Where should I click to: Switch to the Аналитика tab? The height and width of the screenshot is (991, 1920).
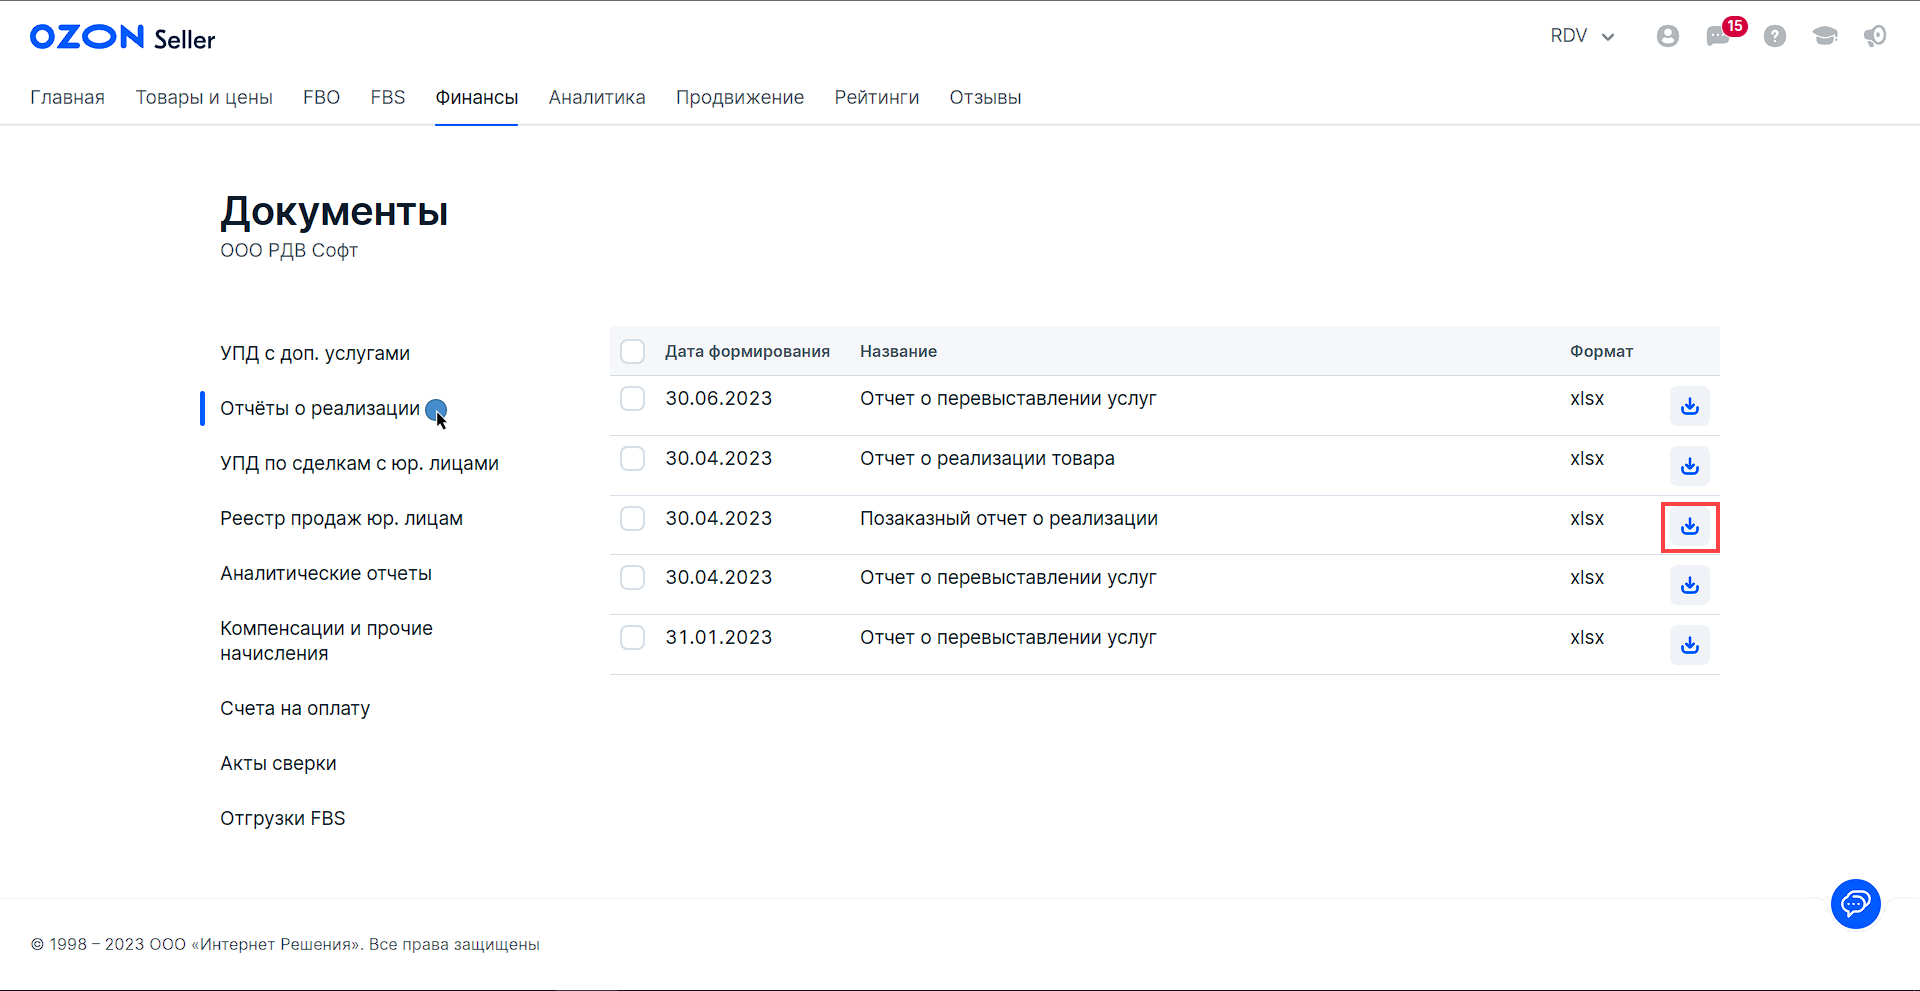point(597,97)
